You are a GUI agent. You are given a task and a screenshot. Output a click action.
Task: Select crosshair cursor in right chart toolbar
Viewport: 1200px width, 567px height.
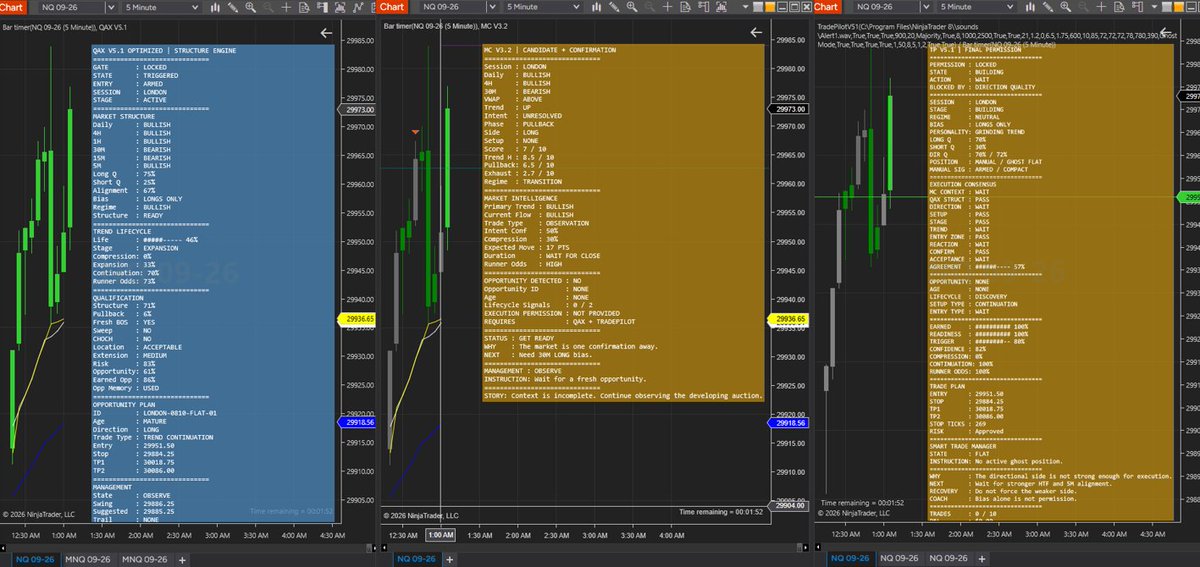point(1101,7)
